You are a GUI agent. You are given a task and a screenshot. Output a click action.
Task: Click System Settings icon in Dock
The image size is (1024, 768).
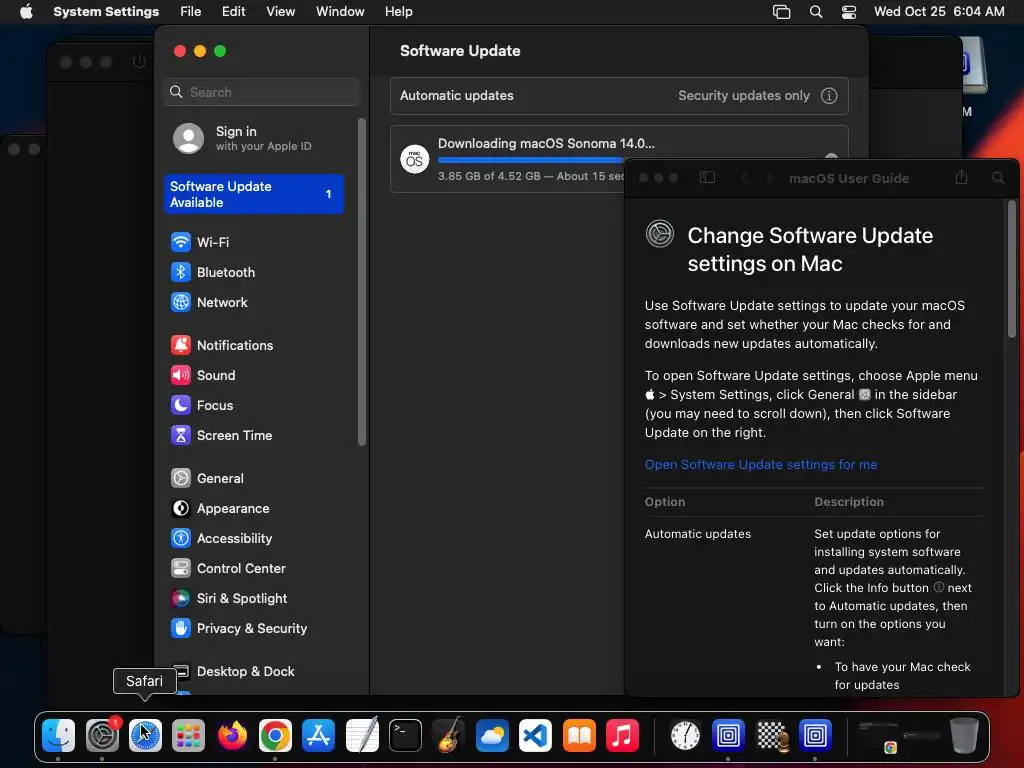[102, 735]
